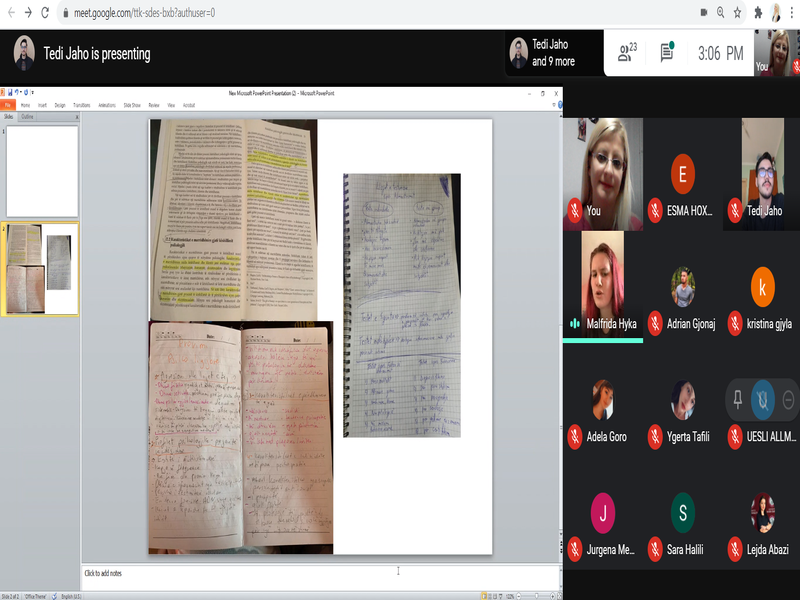Viewport: 800px width, 600px height.
Task: Click the Slide Show ribbon tab
Action: [x=131, y=104]
